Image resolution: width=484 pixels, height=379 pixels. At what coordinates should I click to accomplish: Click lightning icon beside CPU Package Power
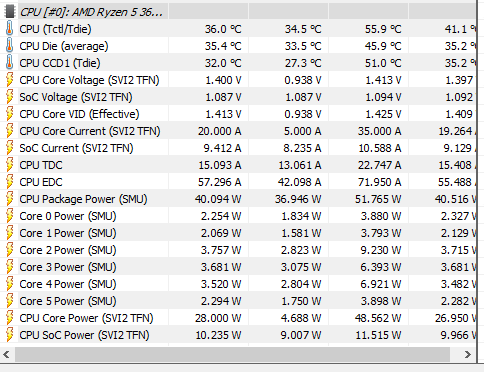pyautogui.click(x=10, y=199)
